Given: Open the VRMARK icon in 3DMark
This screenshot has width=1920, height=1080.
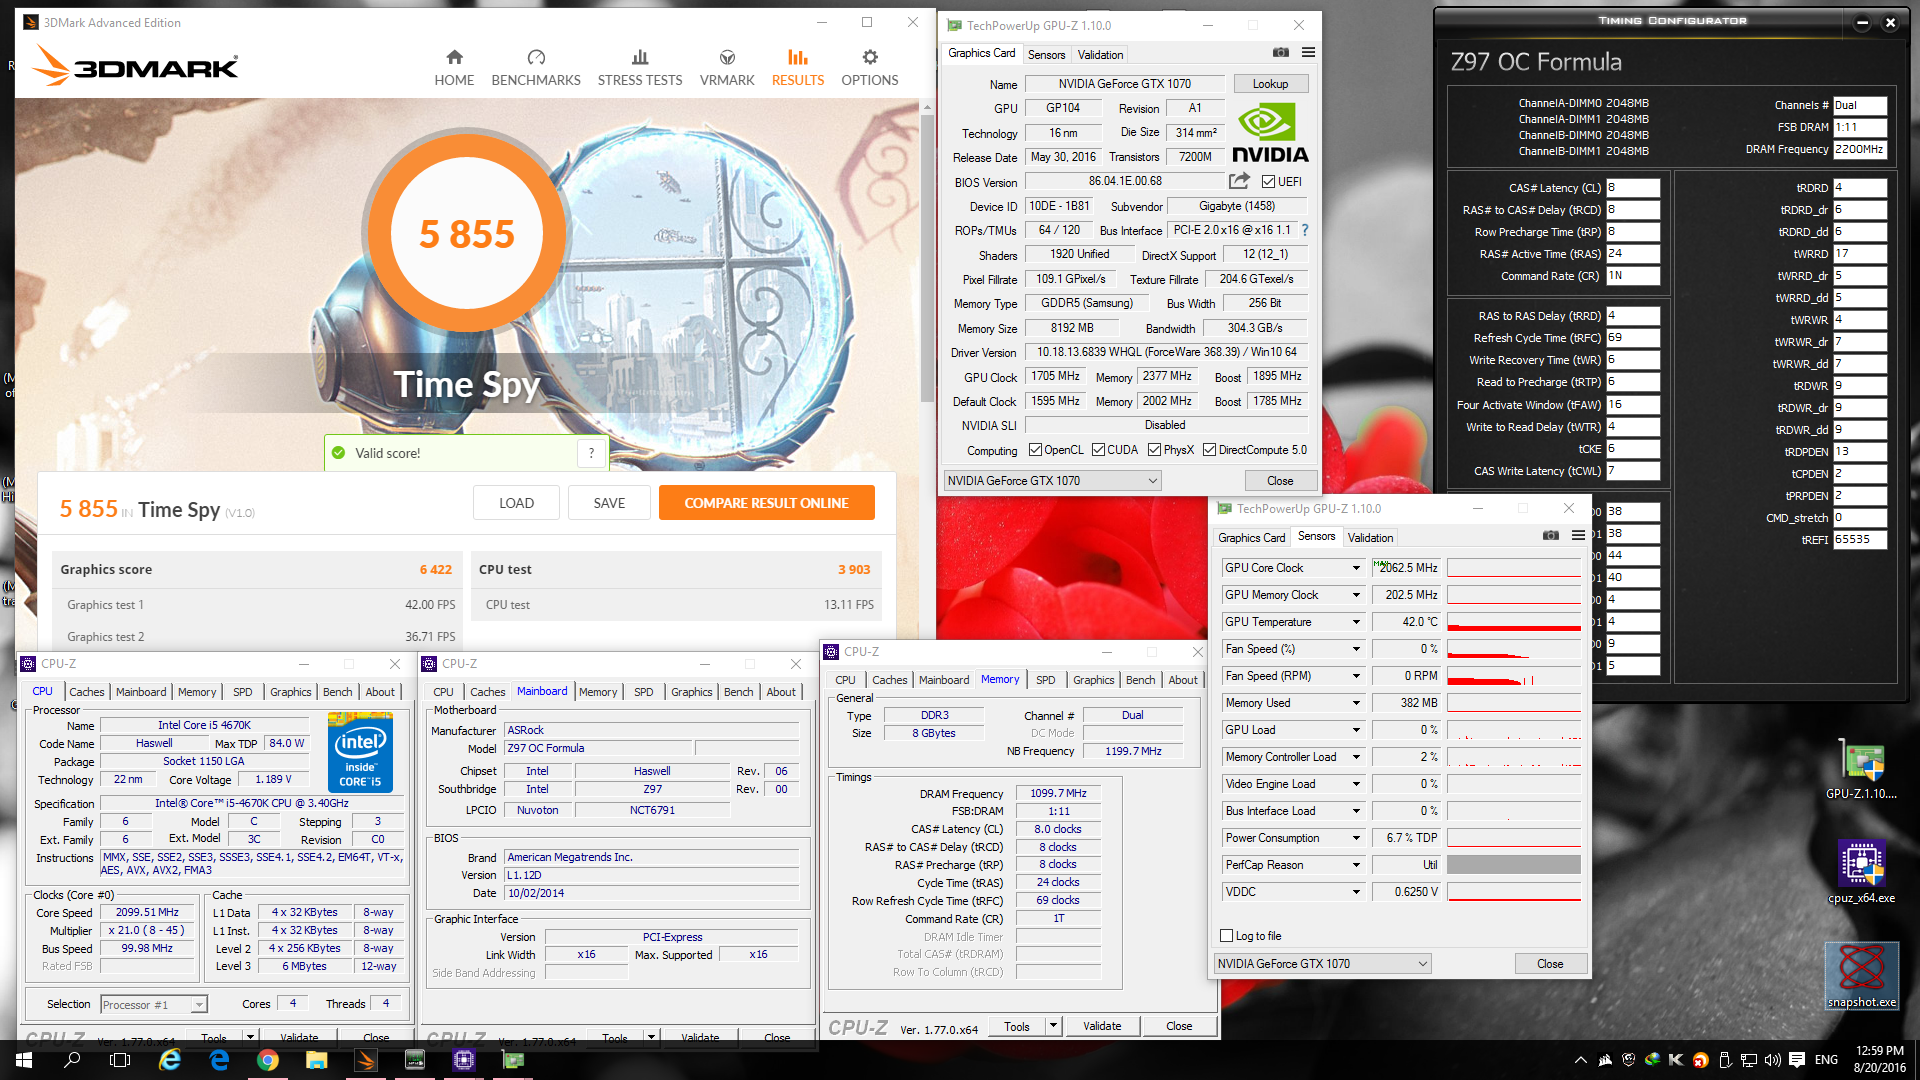Looking at the screenshot, I should pyautogui.click(x=727, y=58).
